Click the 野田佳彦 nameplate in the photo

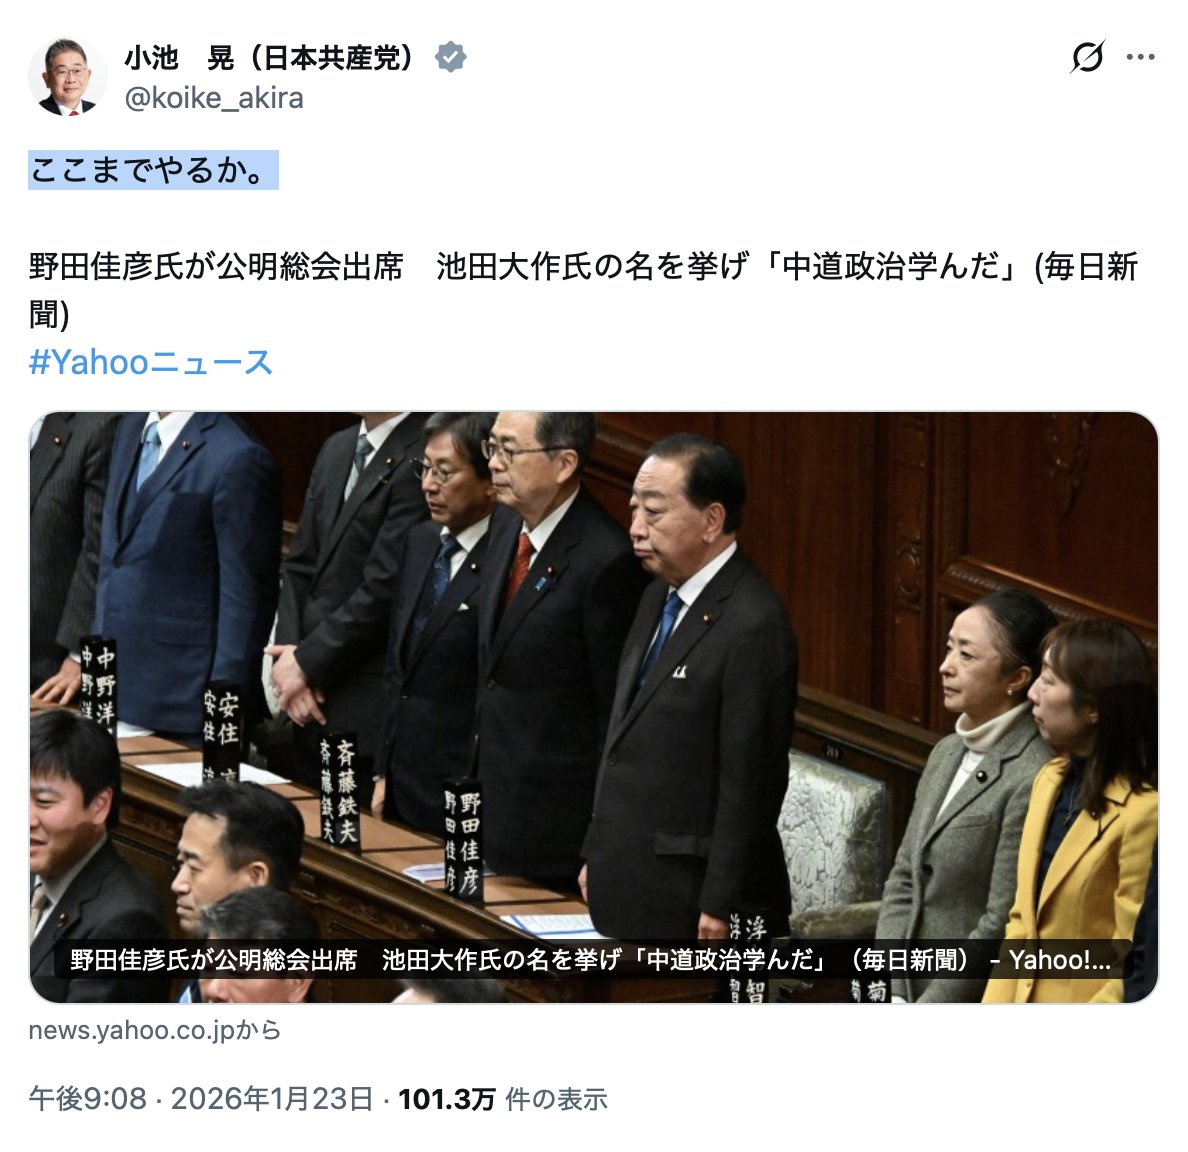point(462,842)
